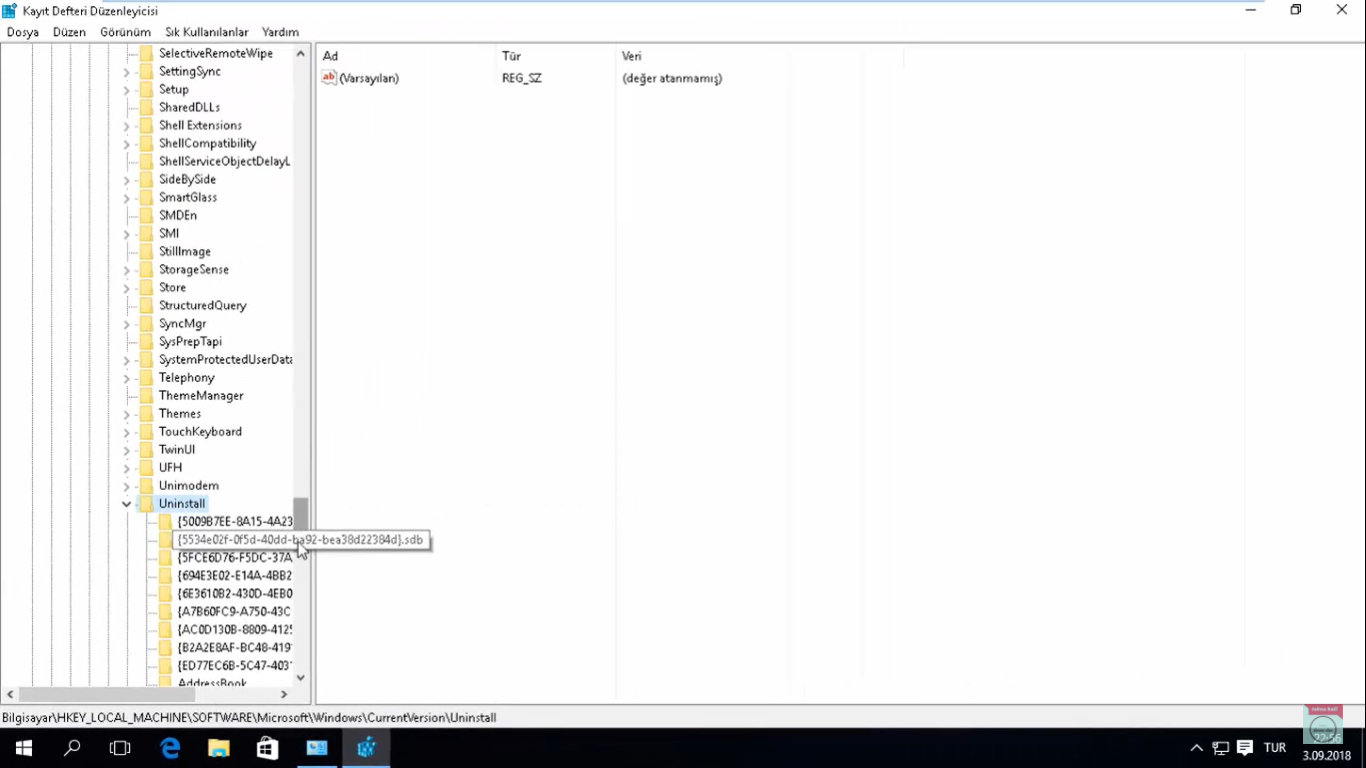Screen dimensions: 1366x768
Task: Expand the Shell Extensions key
Action: (127, 126)
